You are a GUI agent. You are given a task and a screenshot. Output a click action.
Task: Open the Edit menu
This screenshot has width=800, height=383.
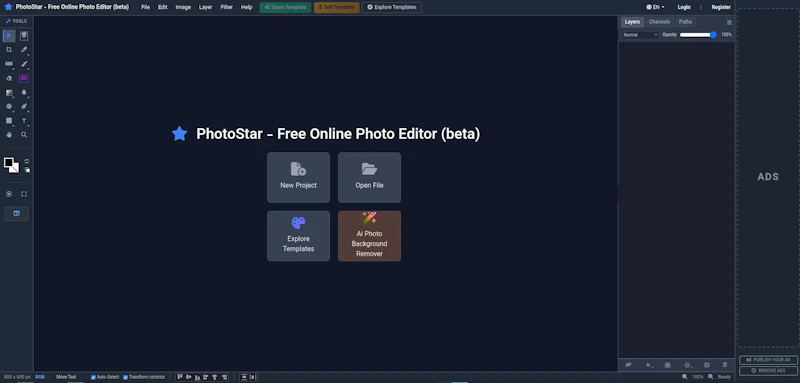click(x=162, y=7)
